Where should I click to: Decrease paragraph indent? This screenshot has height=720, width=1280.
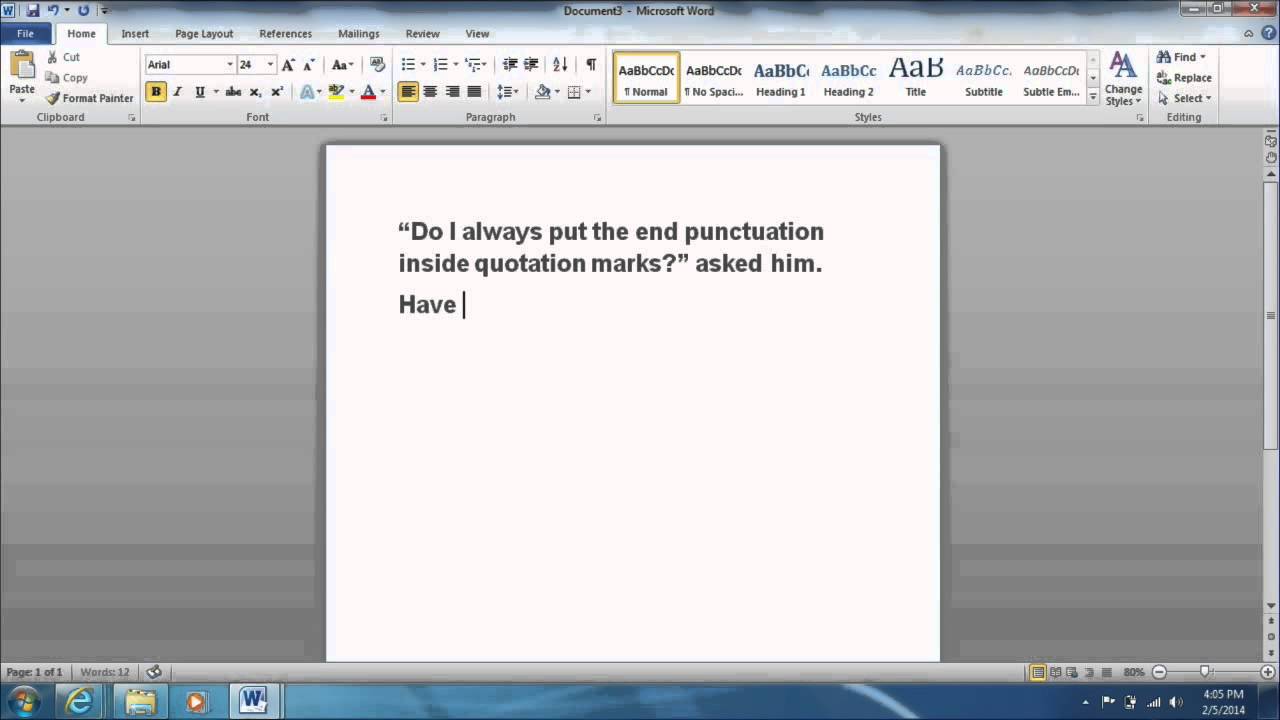tap(510, 64)
